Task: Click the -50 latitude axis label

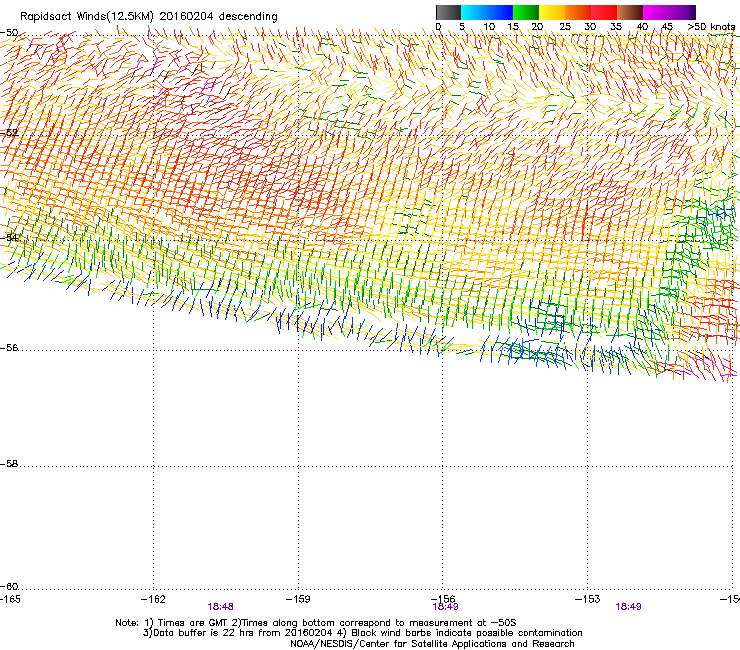Action: (x=9, y=33)
